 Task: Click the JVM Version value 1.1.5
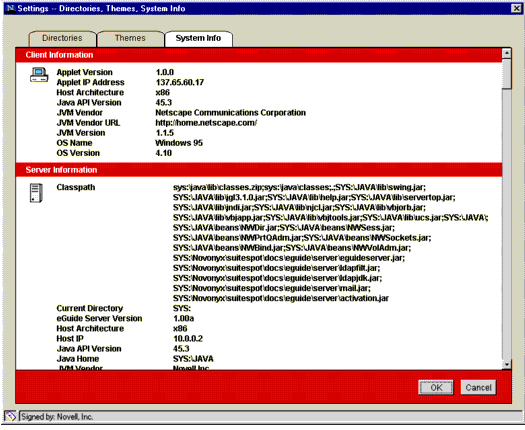point(164,133)
